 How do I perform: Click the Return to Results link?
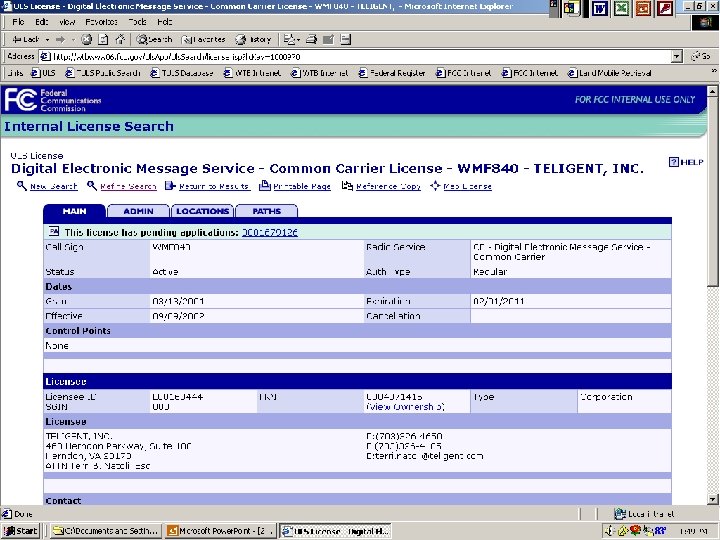[x=208, y=186]
